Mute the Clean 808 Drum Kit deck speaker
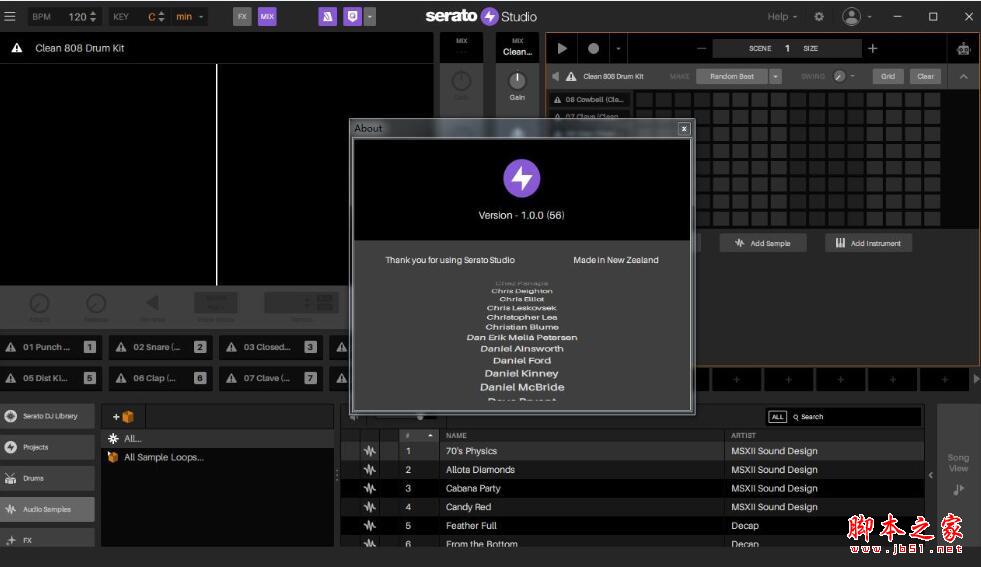Image resolution: width=981 pixels, height=567 pixels. coord(556,76)
